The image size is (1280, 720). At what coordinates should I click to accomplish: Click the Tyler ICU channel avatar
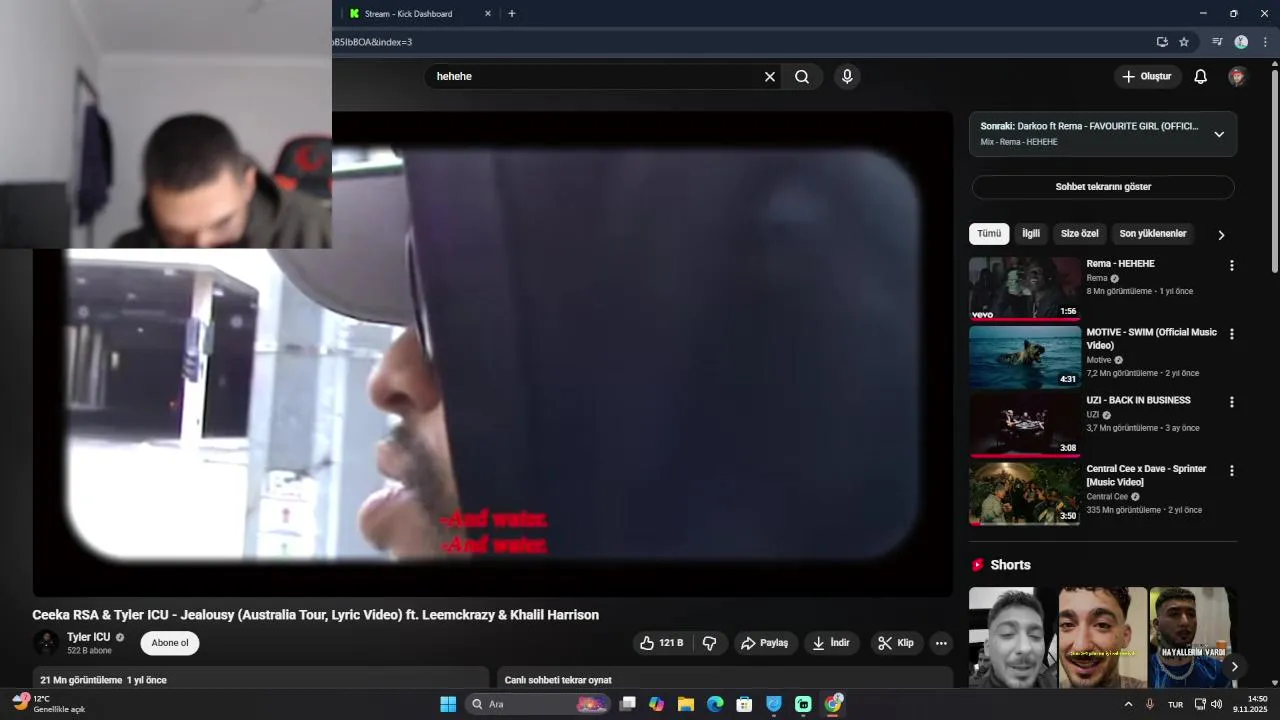pos(46,643)
